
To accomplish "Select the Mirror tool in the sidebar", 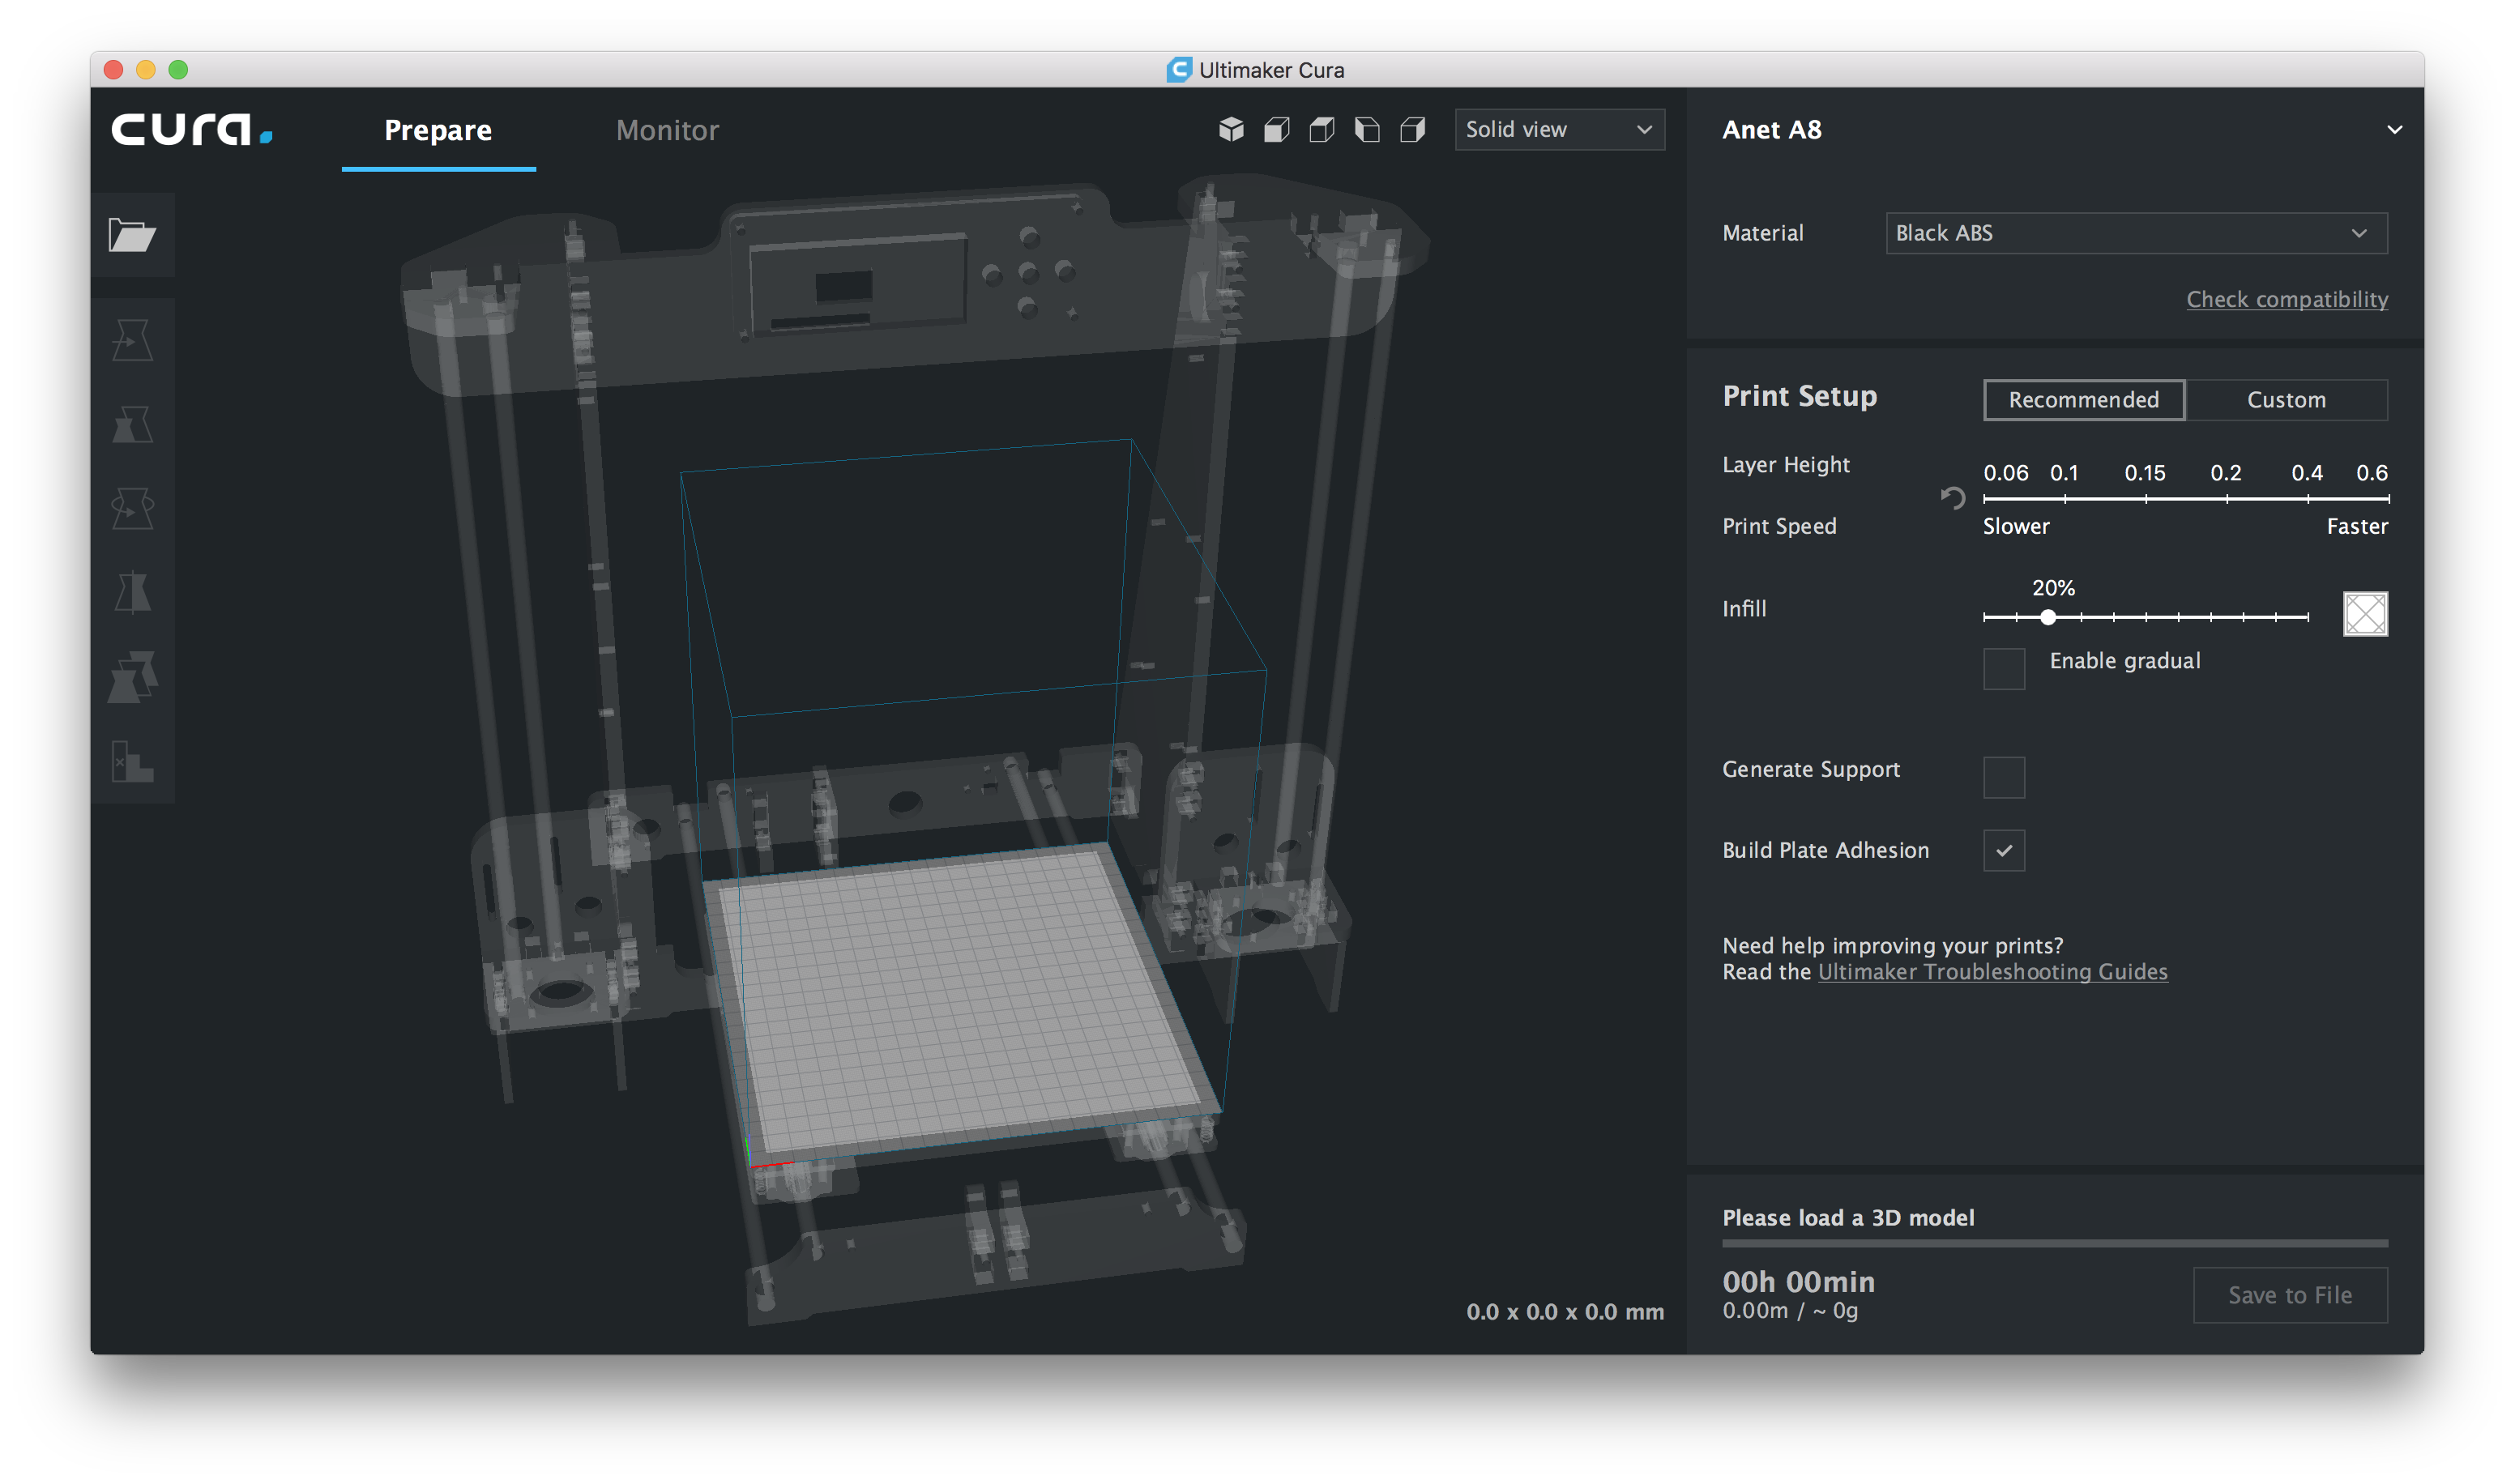I will [x=132, y=593].
